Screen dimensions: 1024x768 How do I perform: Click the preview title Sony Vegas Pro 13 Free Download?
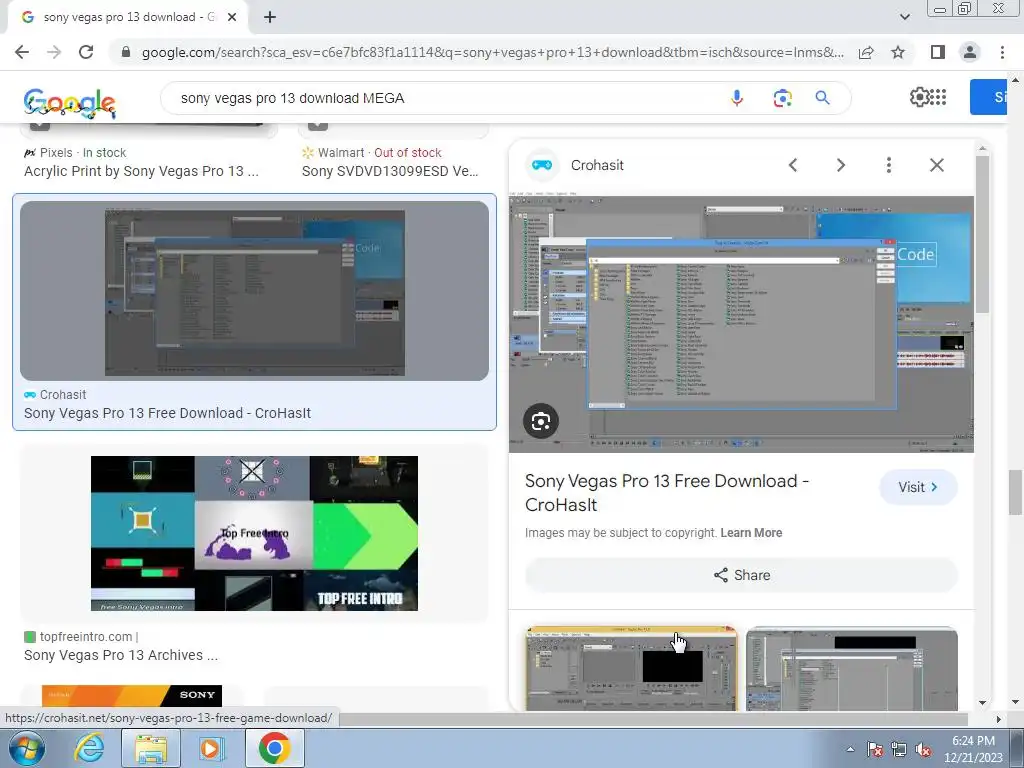point(667,492)
